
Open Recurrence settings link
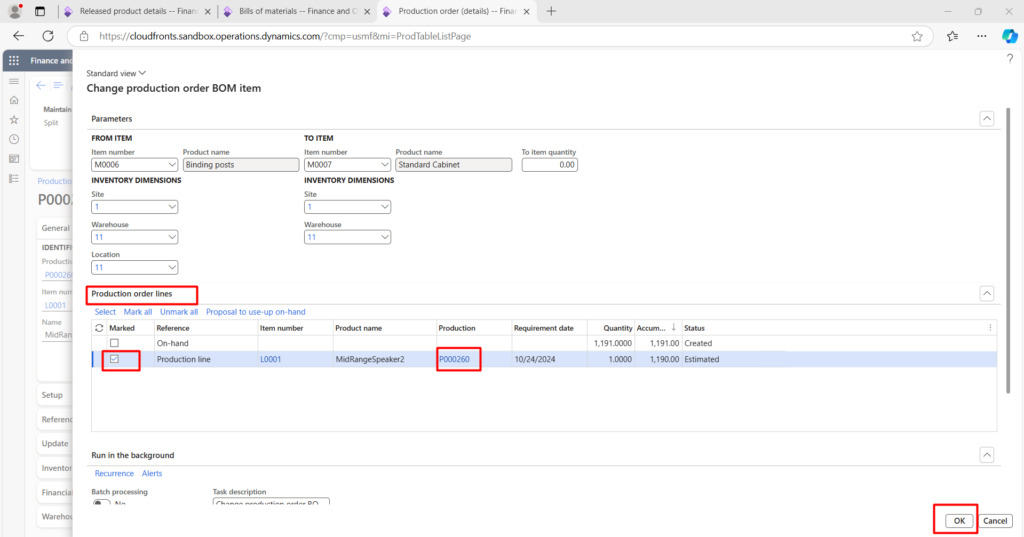pyautogui.click(x=114, y=473)
